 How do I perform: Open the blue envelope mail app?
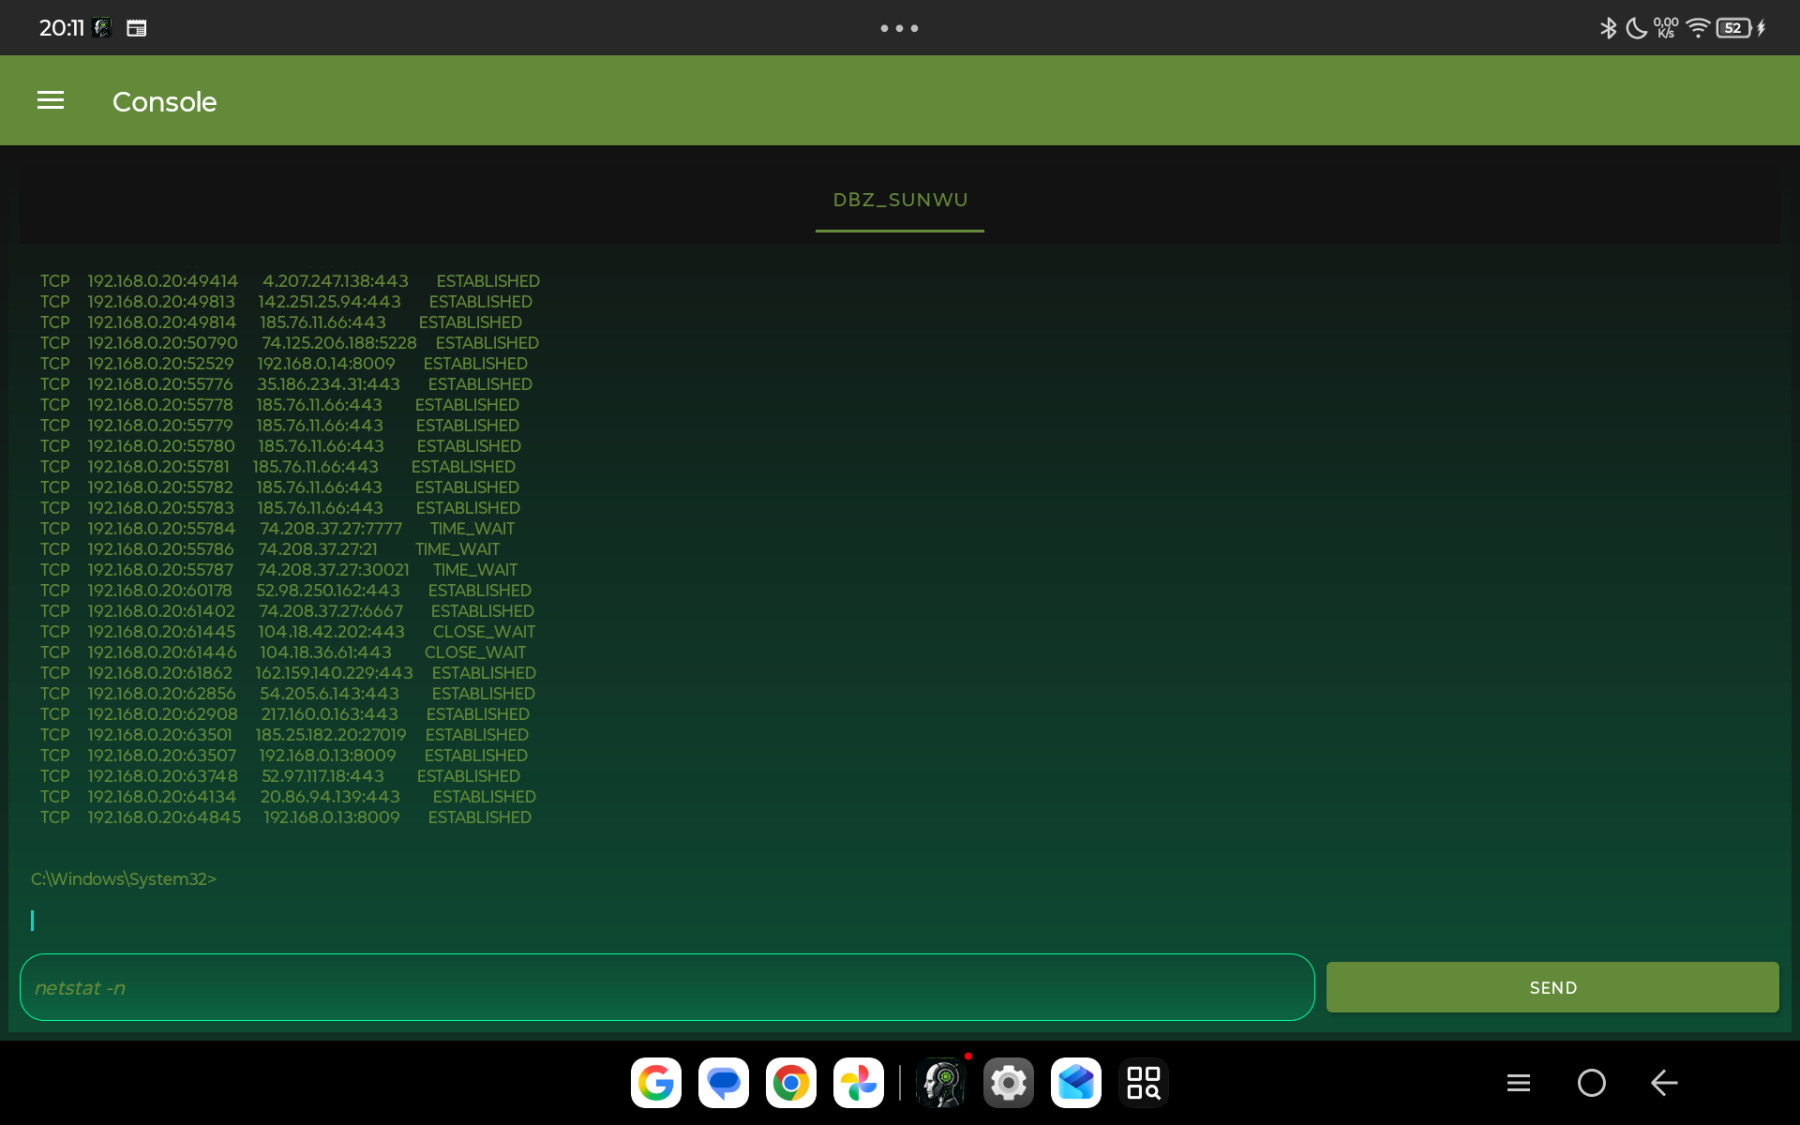click(x=1076, y=1082)
